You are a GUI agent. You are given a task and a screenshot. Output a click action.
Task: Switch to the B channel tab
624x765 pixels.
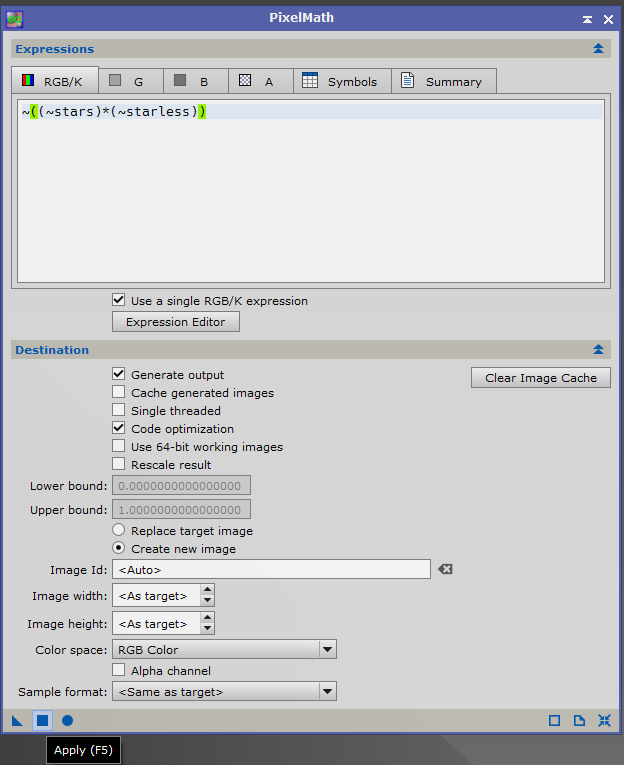196,81
